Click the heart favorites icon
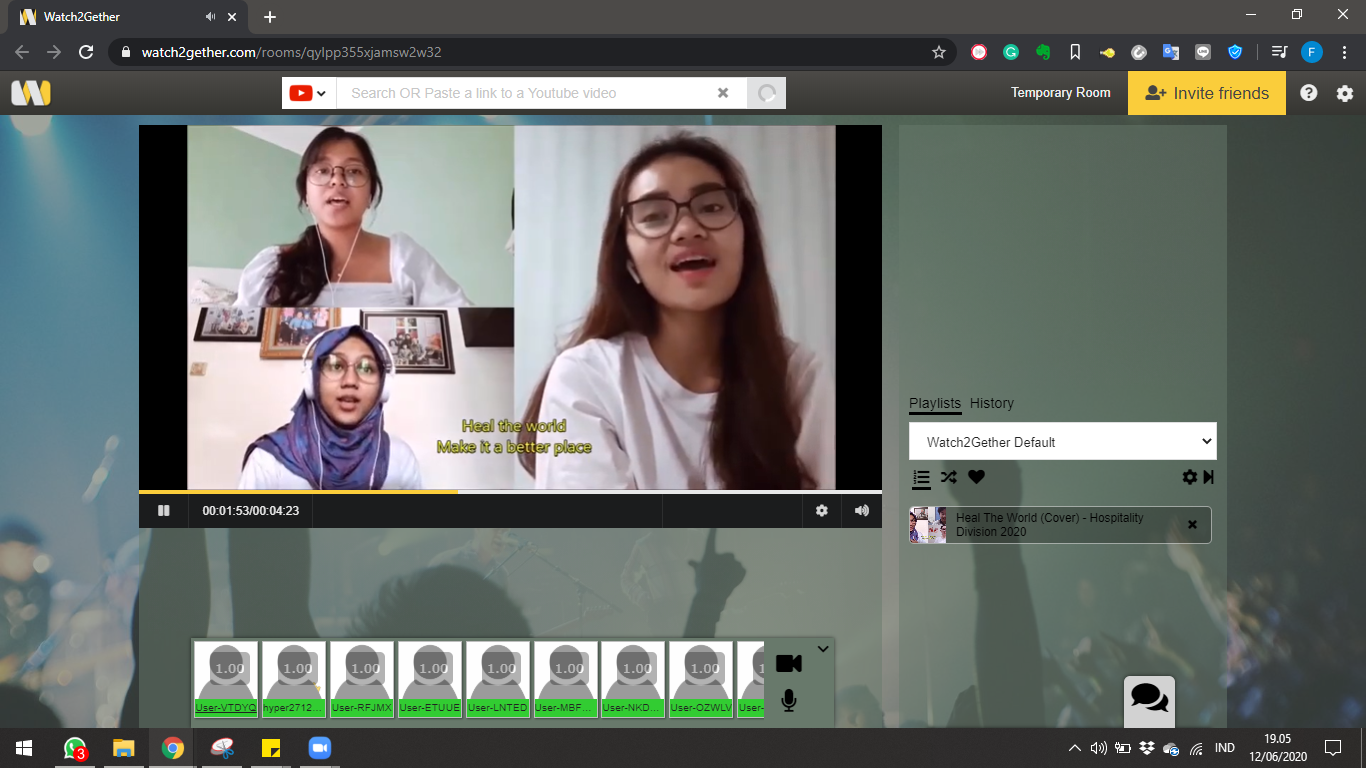 click(976, 477)
